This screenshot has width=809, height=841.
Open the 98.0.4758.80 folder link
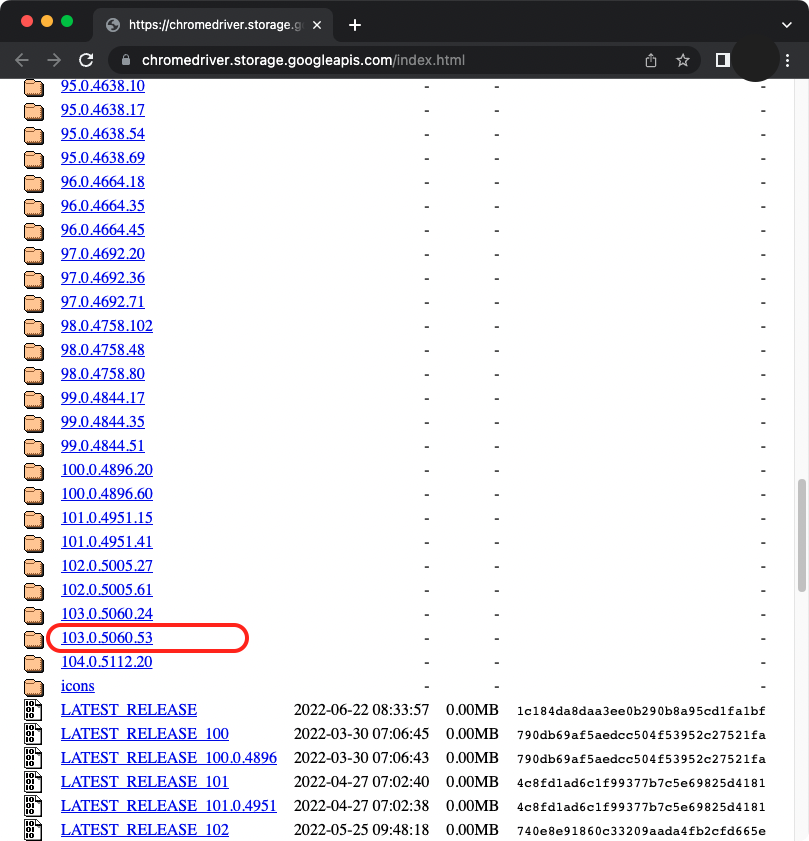pos(102,374)
